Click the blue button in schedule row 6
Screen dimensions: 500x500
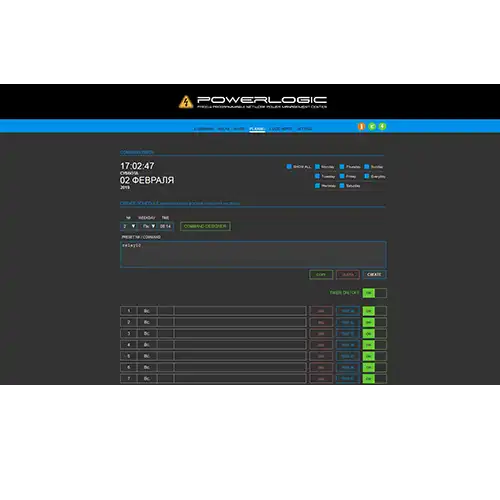348,367
